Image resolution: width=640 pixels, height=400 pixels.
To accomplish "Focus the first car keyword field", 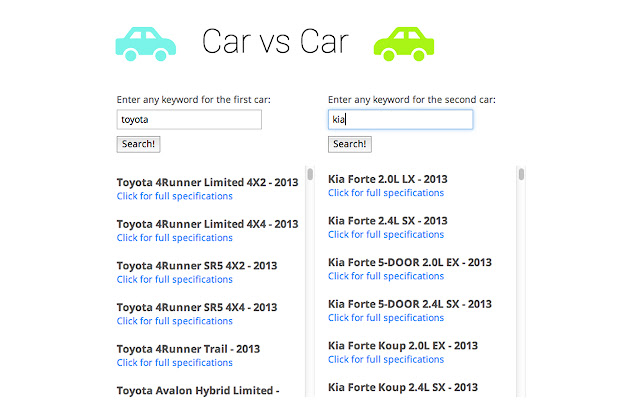I will [189, 120].
